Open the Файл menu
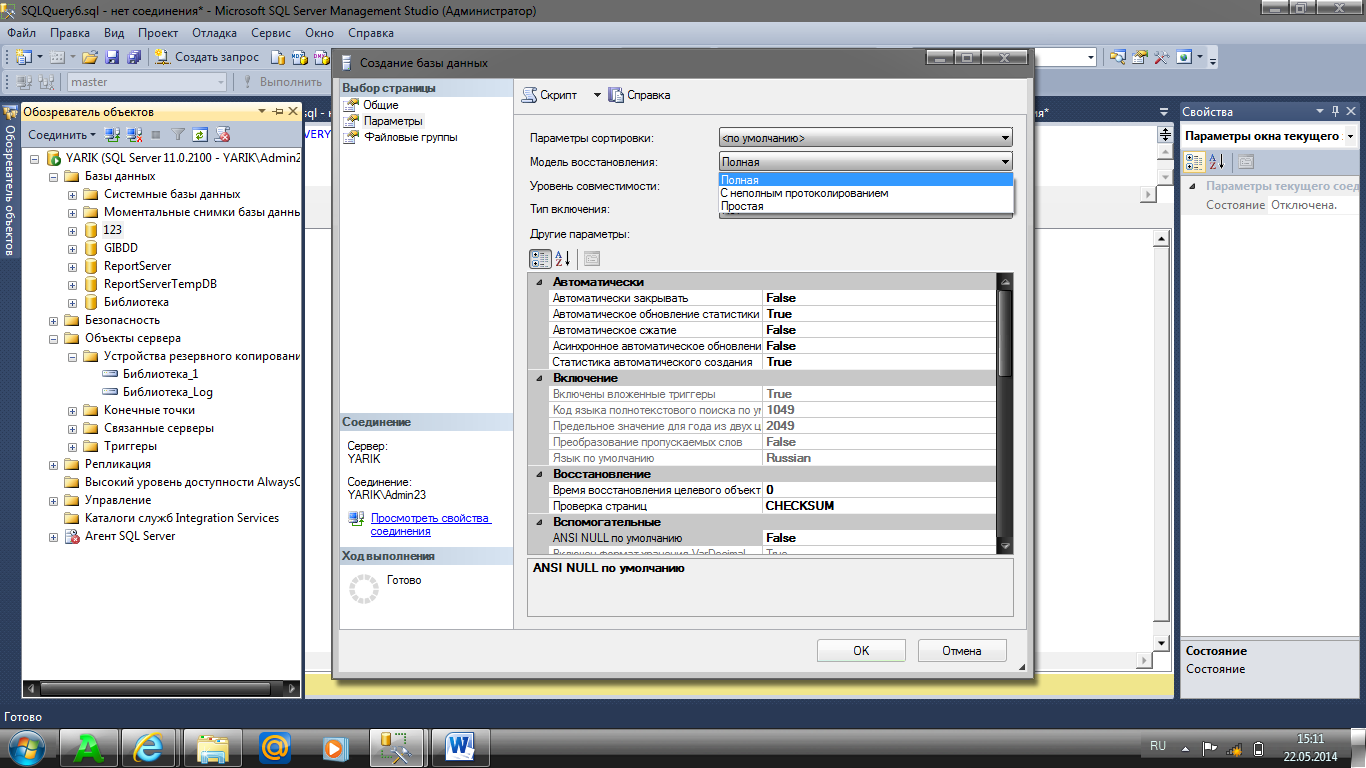 click(x=21, y=33)
